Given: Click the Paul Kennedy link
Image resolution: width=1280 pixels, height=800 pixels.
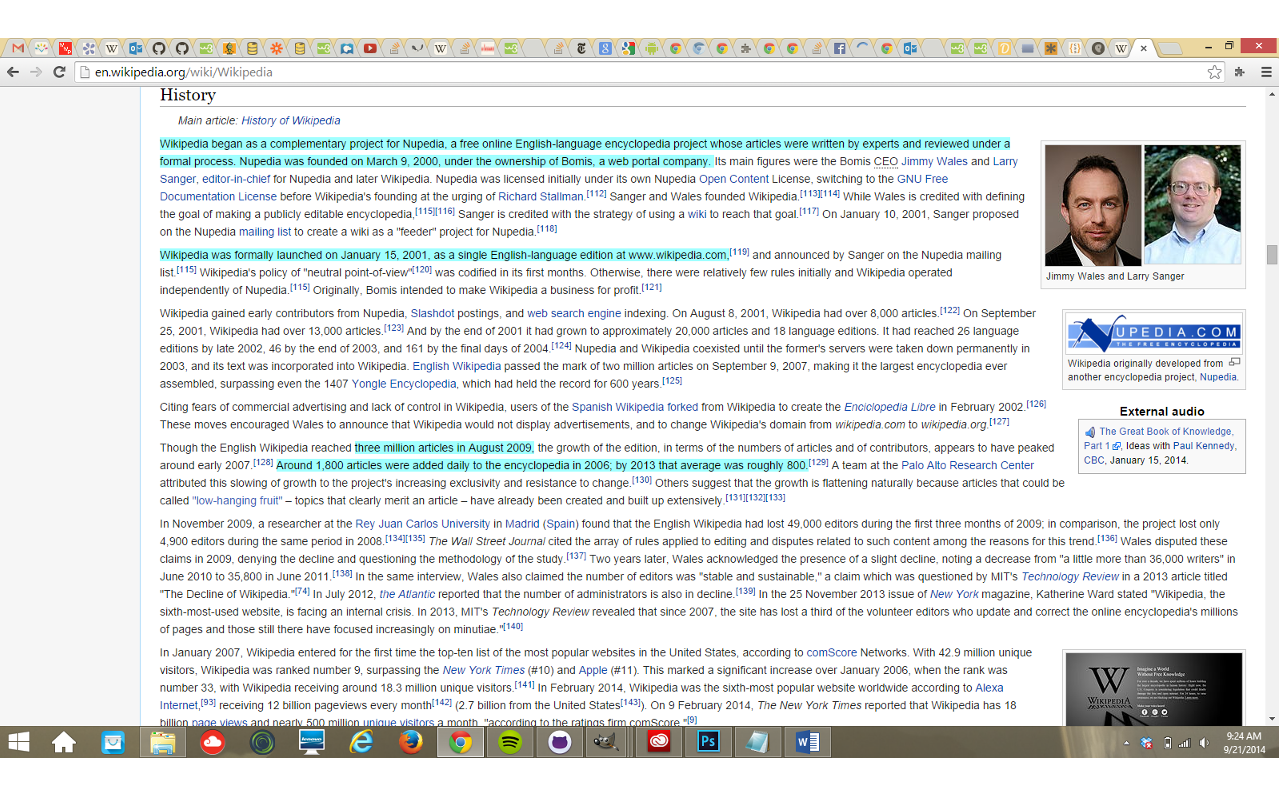Looking at the screenshot, I should 1205,446.
